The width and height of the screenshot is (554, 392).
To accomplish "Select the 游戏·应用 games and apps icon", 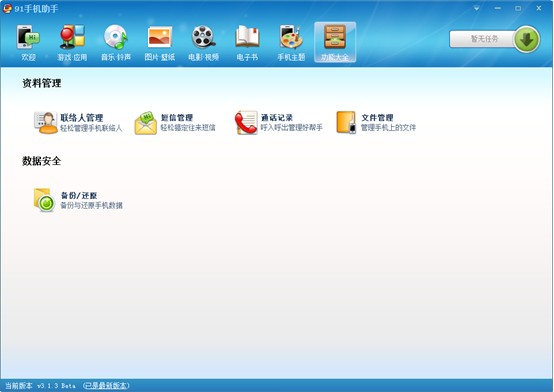I will click(x=72, y=36).
